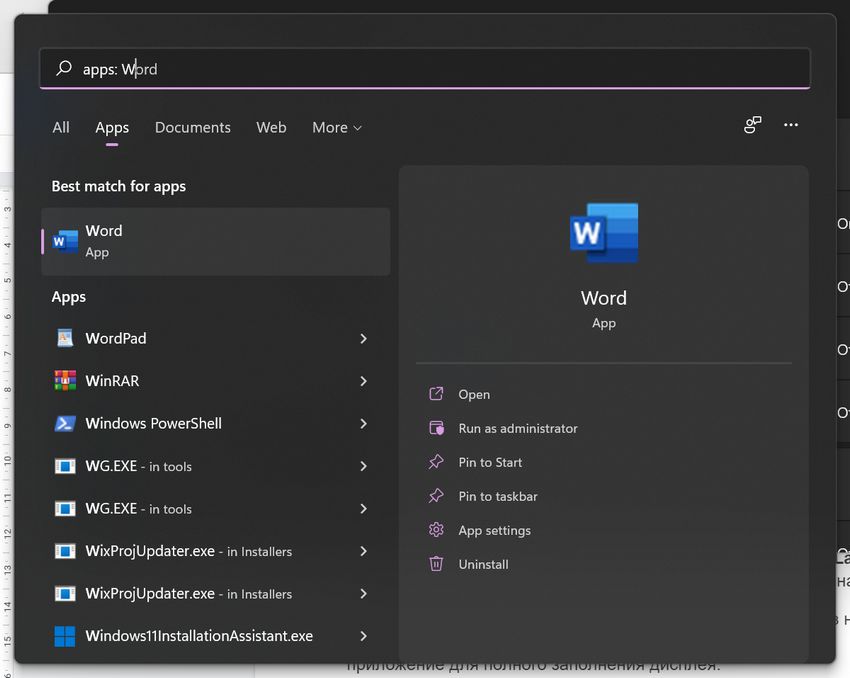This screenshot has height=678, width=850.
Task: Open the account/organization search icon
Action: tap(753, 125)
